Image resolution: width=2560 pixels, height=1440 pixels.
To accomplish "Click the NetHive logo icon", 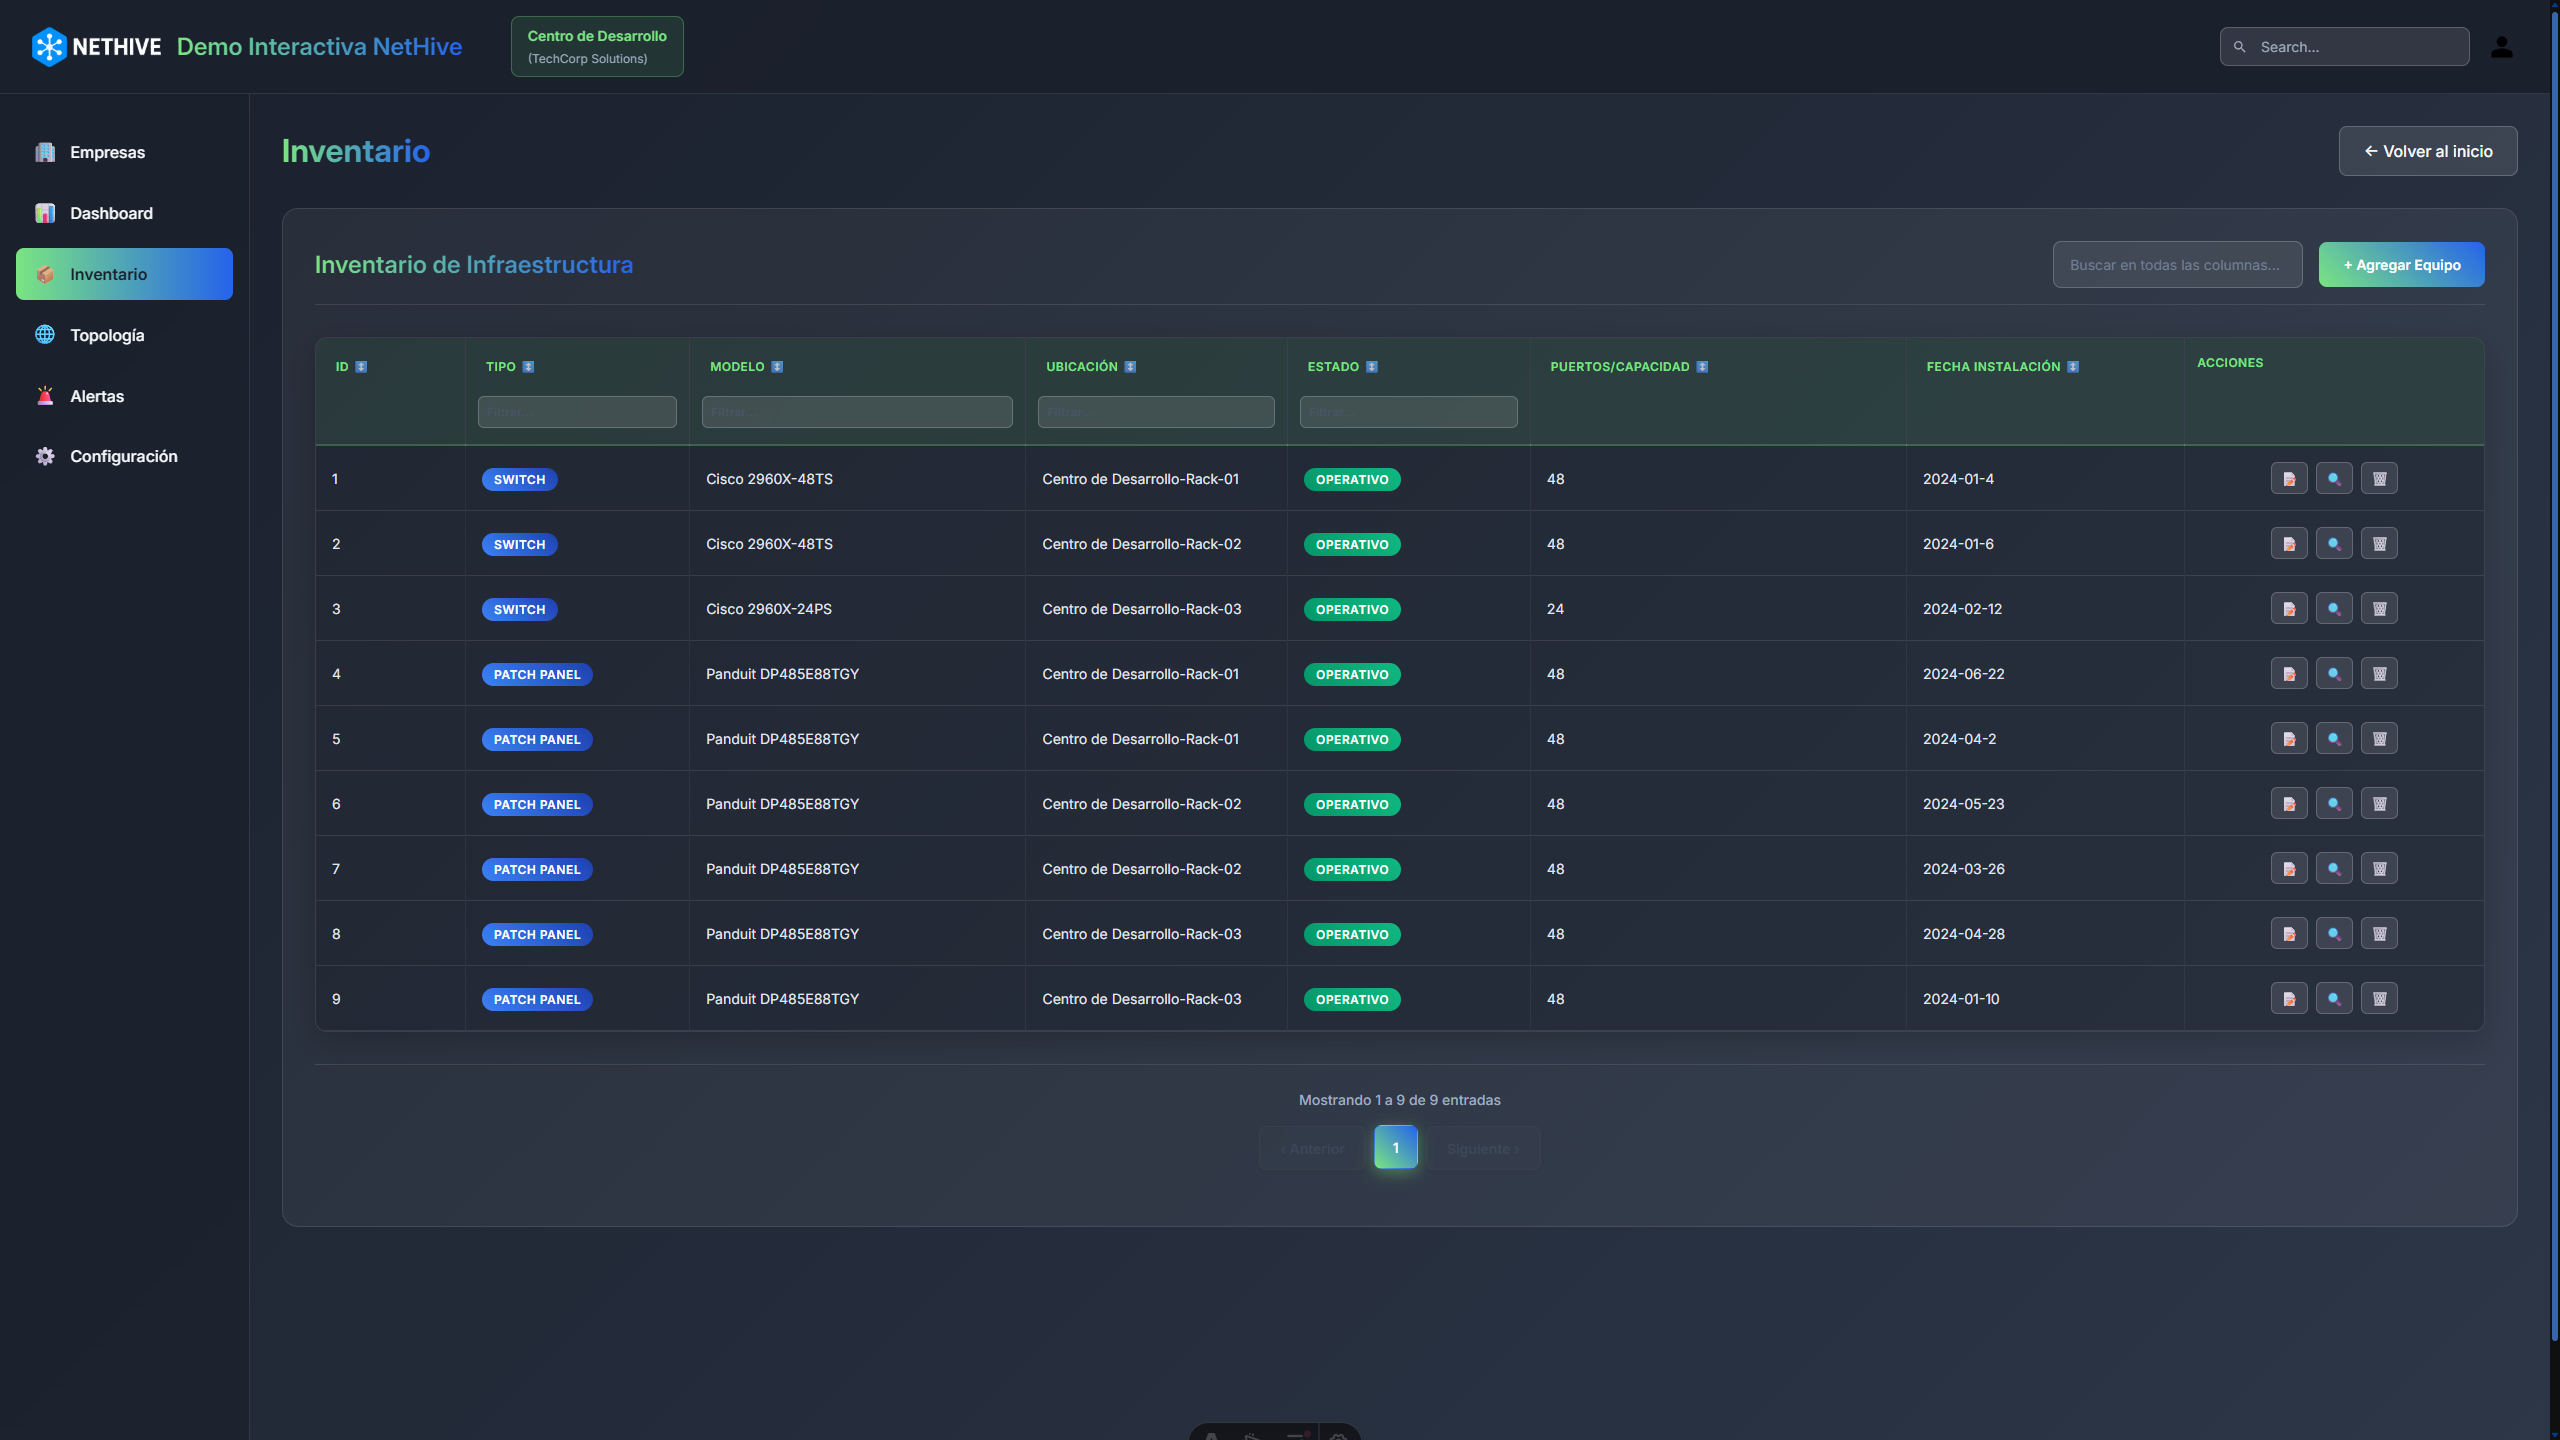I will click(x=48, y=47).
